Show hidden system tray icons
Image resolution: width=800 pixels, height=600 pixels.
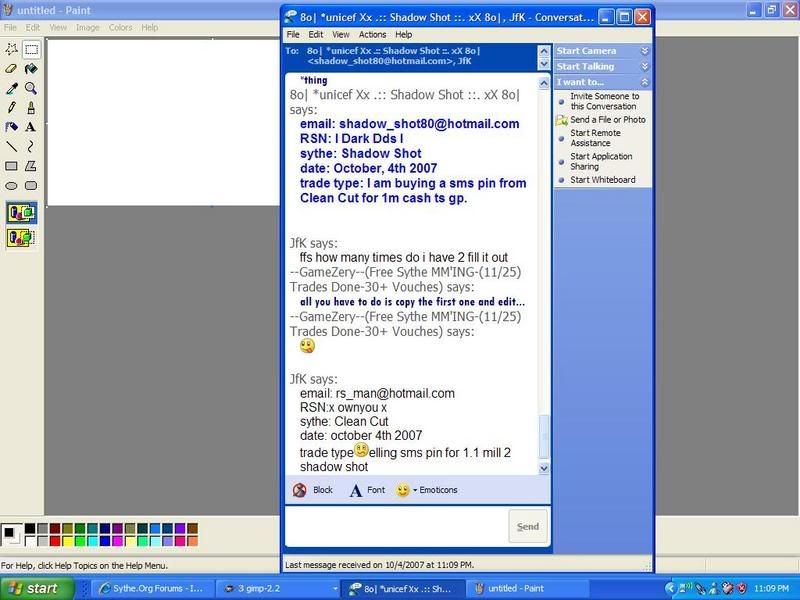pos(670,588)
